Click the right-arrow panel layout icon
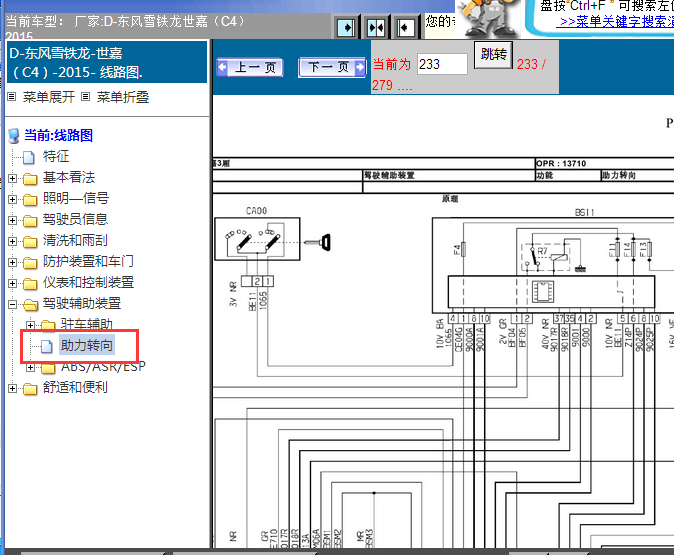The image size is (674, 555). click(346, 28)
